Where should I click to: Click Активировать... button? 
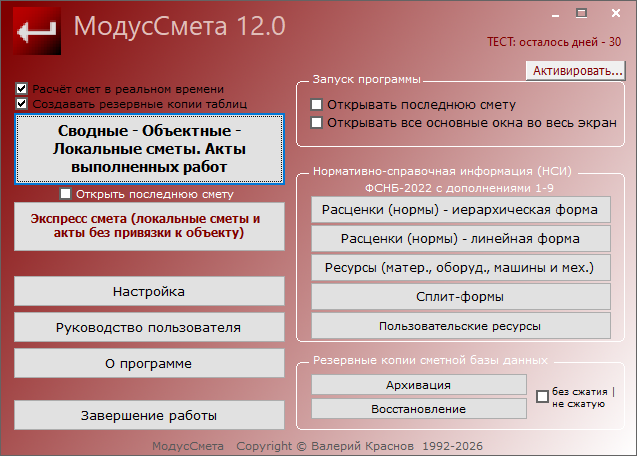(x=576, y=71)
